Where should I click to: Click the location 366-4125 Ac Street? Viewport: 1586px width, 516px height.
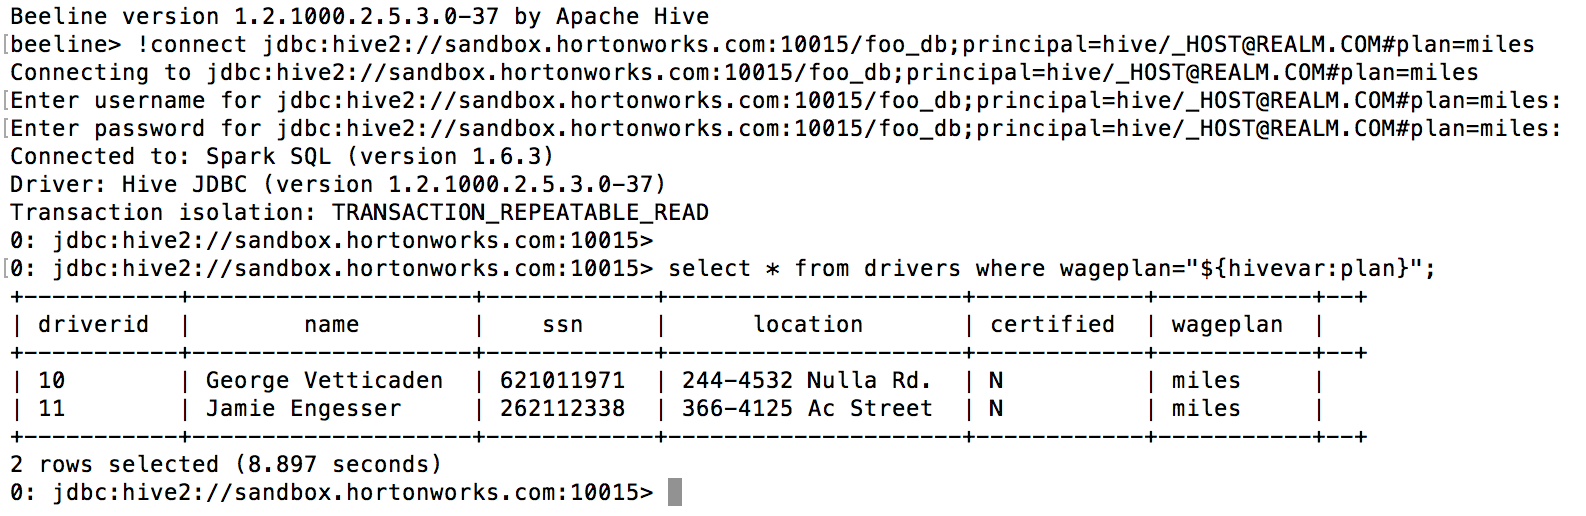click(x=806, y=409)
